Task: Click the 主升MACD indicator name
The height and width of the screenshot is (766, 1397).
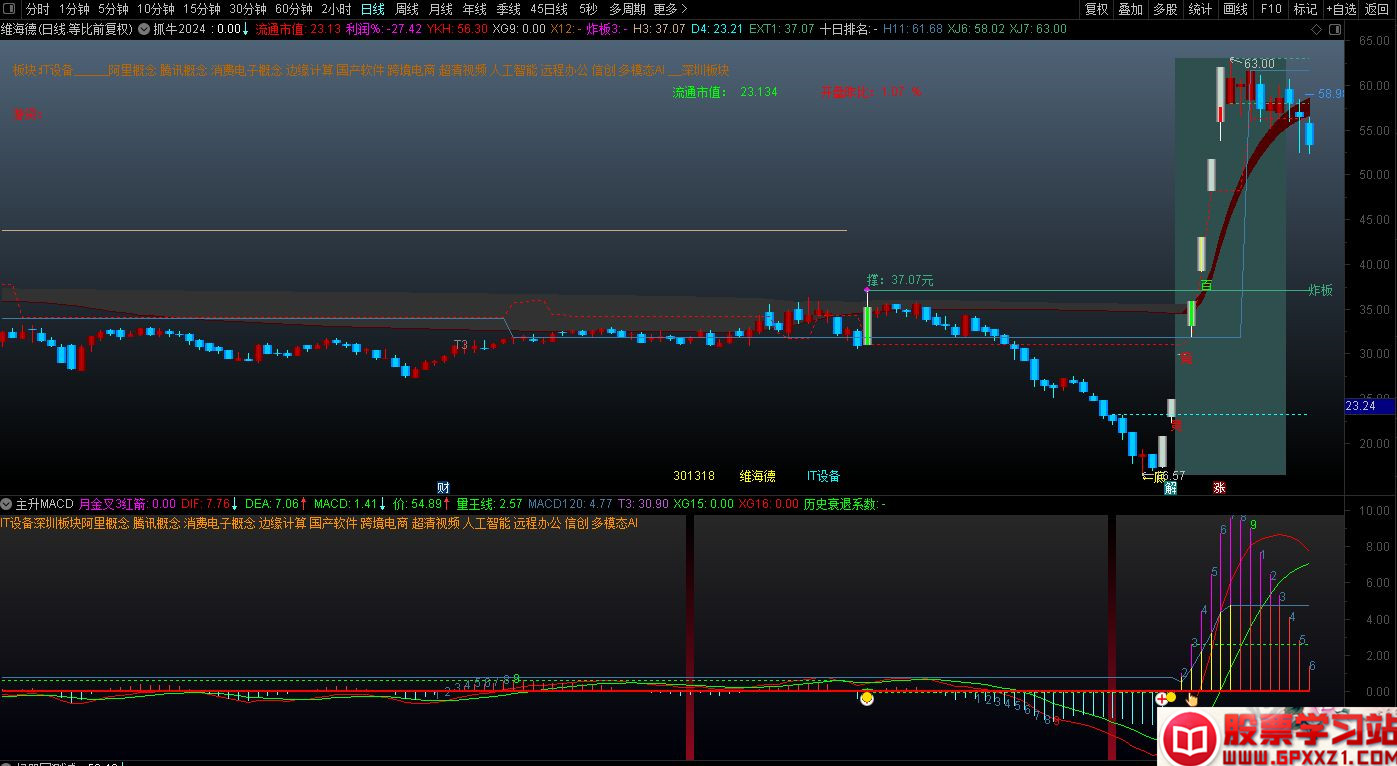Action: [x=45, y=504]
